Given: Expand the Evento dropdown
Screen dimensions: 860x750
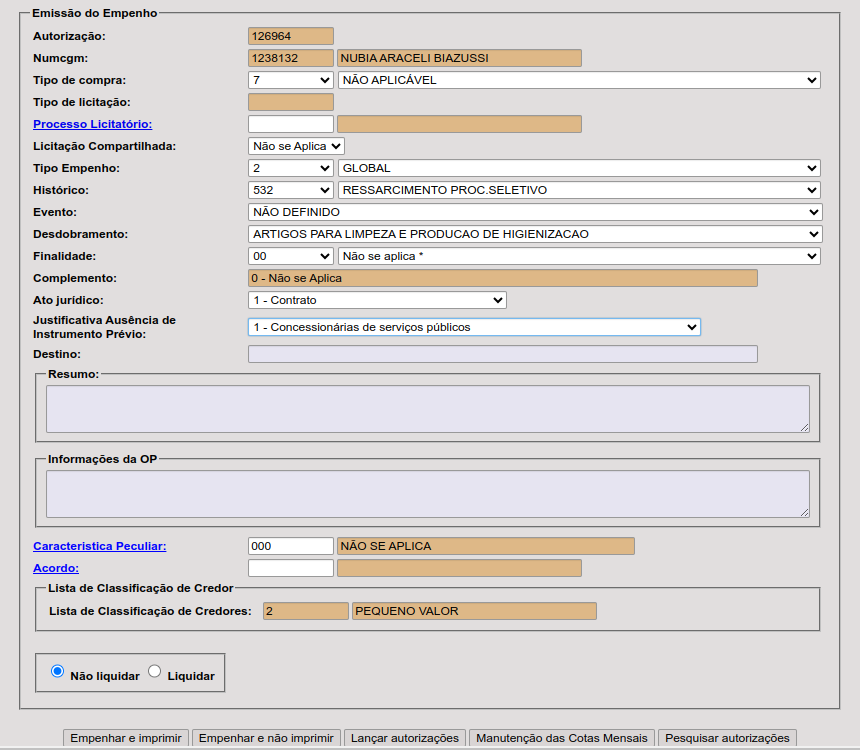Looking at the screenshot, I should coord(534,212).
